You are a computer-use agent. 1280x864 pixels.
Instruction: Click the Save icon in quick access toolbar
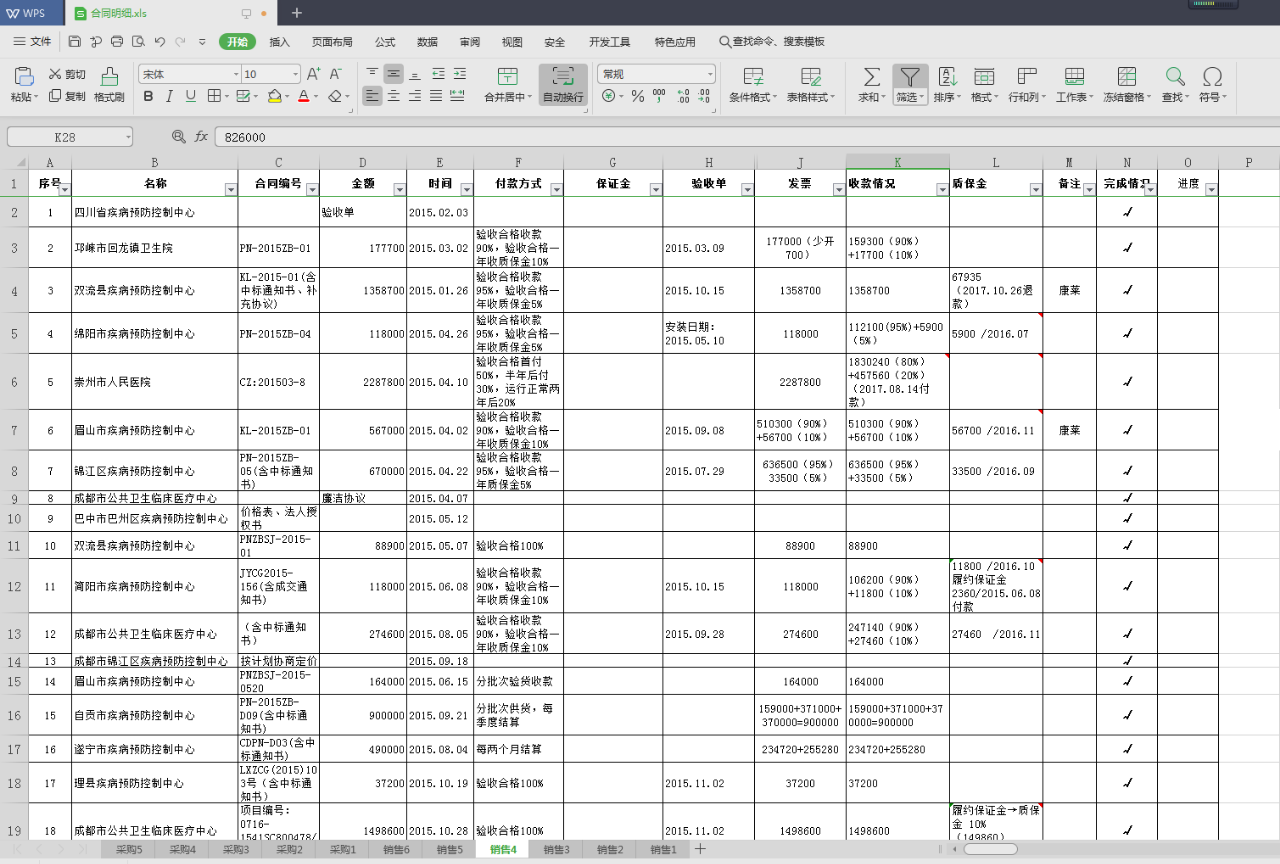click(75, 42)
